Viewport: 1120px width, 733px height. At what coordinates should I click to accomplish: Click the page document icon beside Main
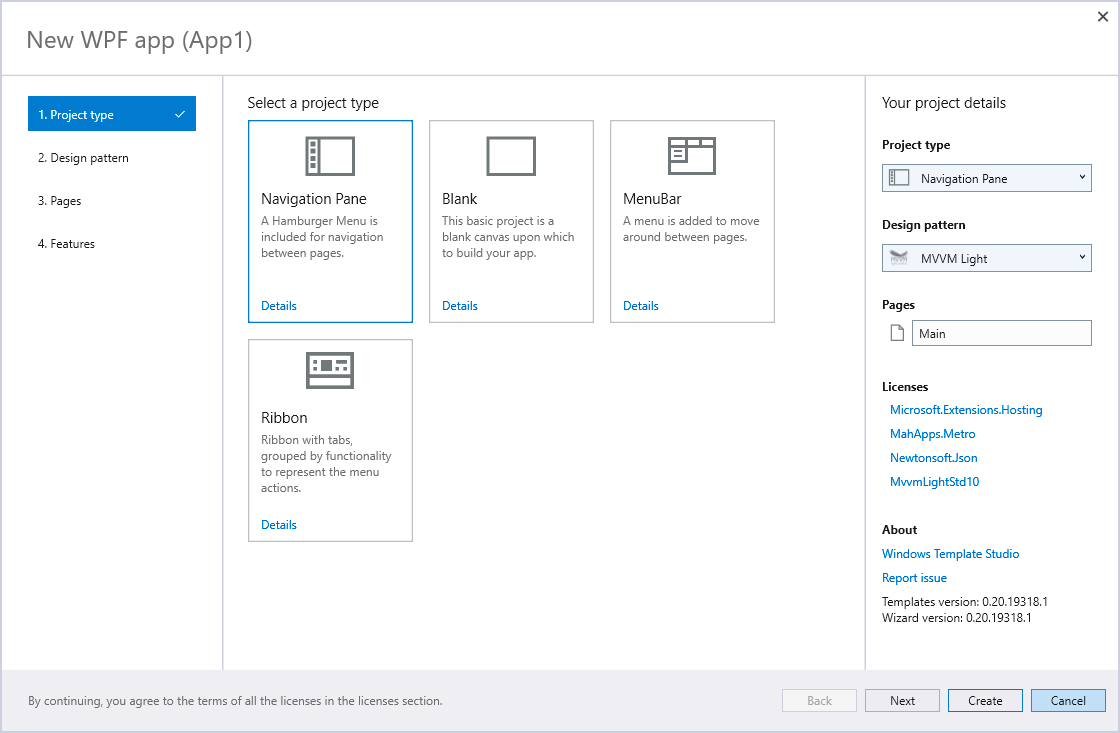tap(897, 333)
